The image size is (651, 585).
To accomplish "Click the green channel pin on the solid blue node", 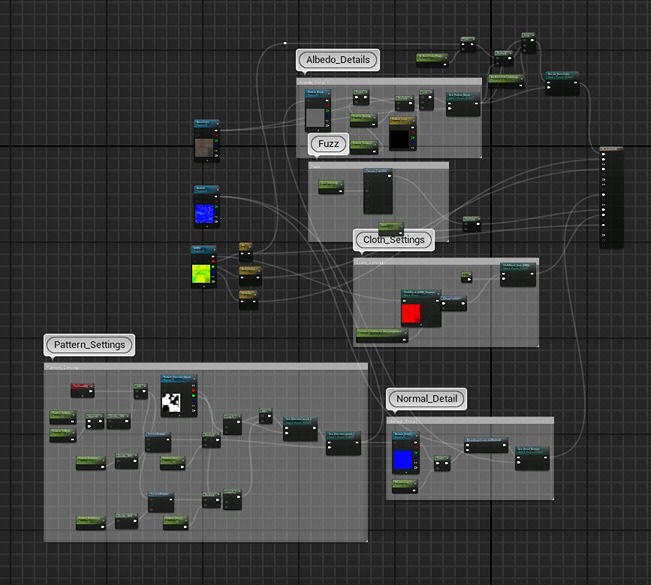I will [416, 453].
